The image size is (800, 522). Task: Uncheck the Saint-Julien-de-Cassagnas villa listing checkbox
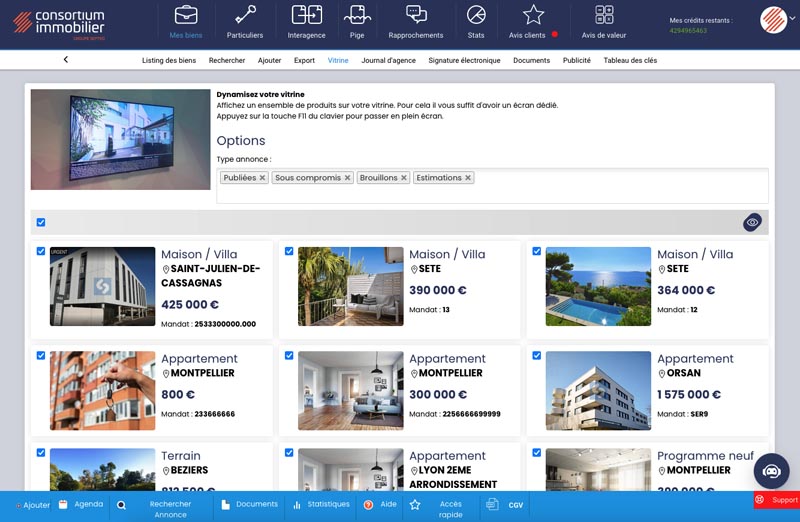click(41, 252)
